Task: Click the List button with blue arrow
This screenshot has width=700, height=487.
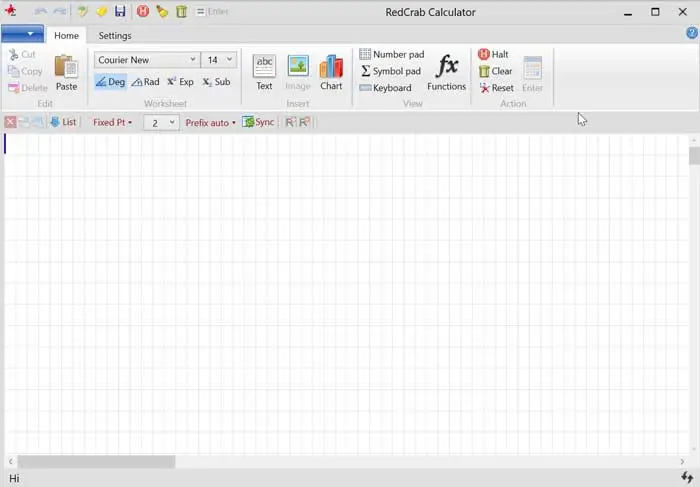Action: point(63,122)
